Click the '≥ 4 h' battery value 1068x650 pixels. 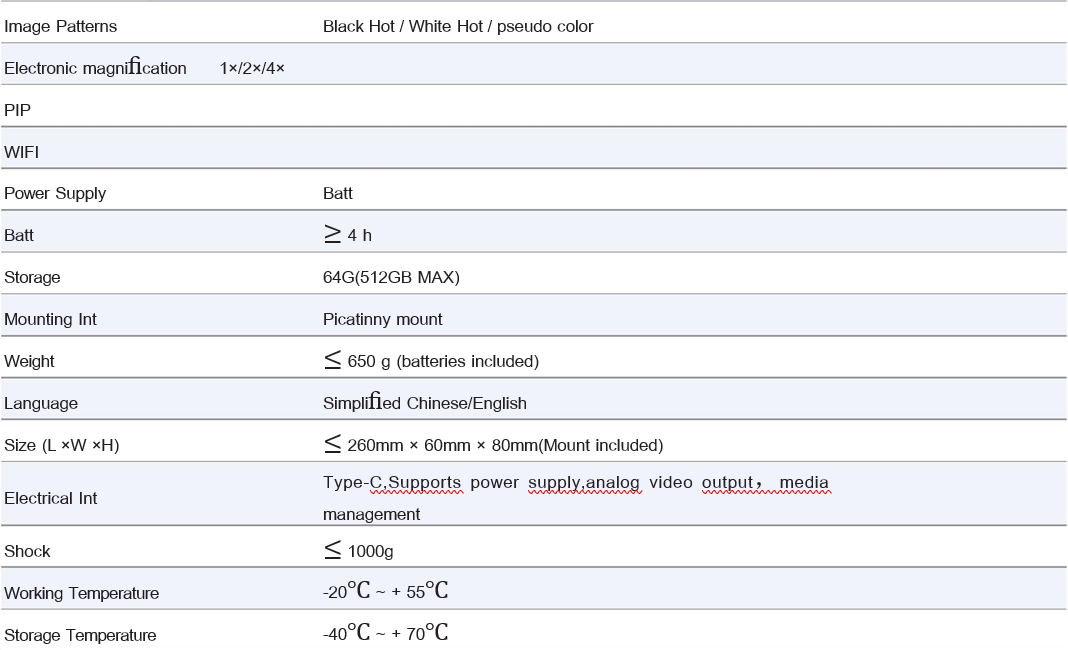point(347,235)
